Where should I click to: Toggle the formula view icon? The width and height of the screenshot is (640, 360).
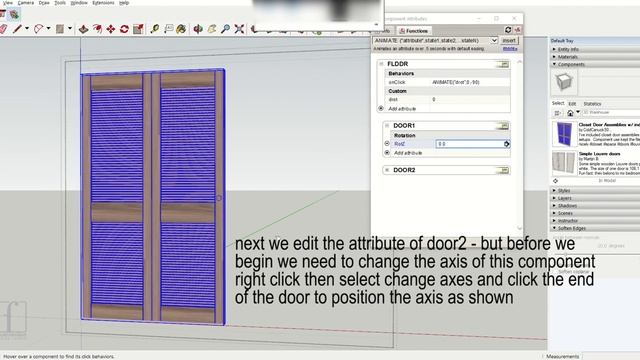coord(518,30)
